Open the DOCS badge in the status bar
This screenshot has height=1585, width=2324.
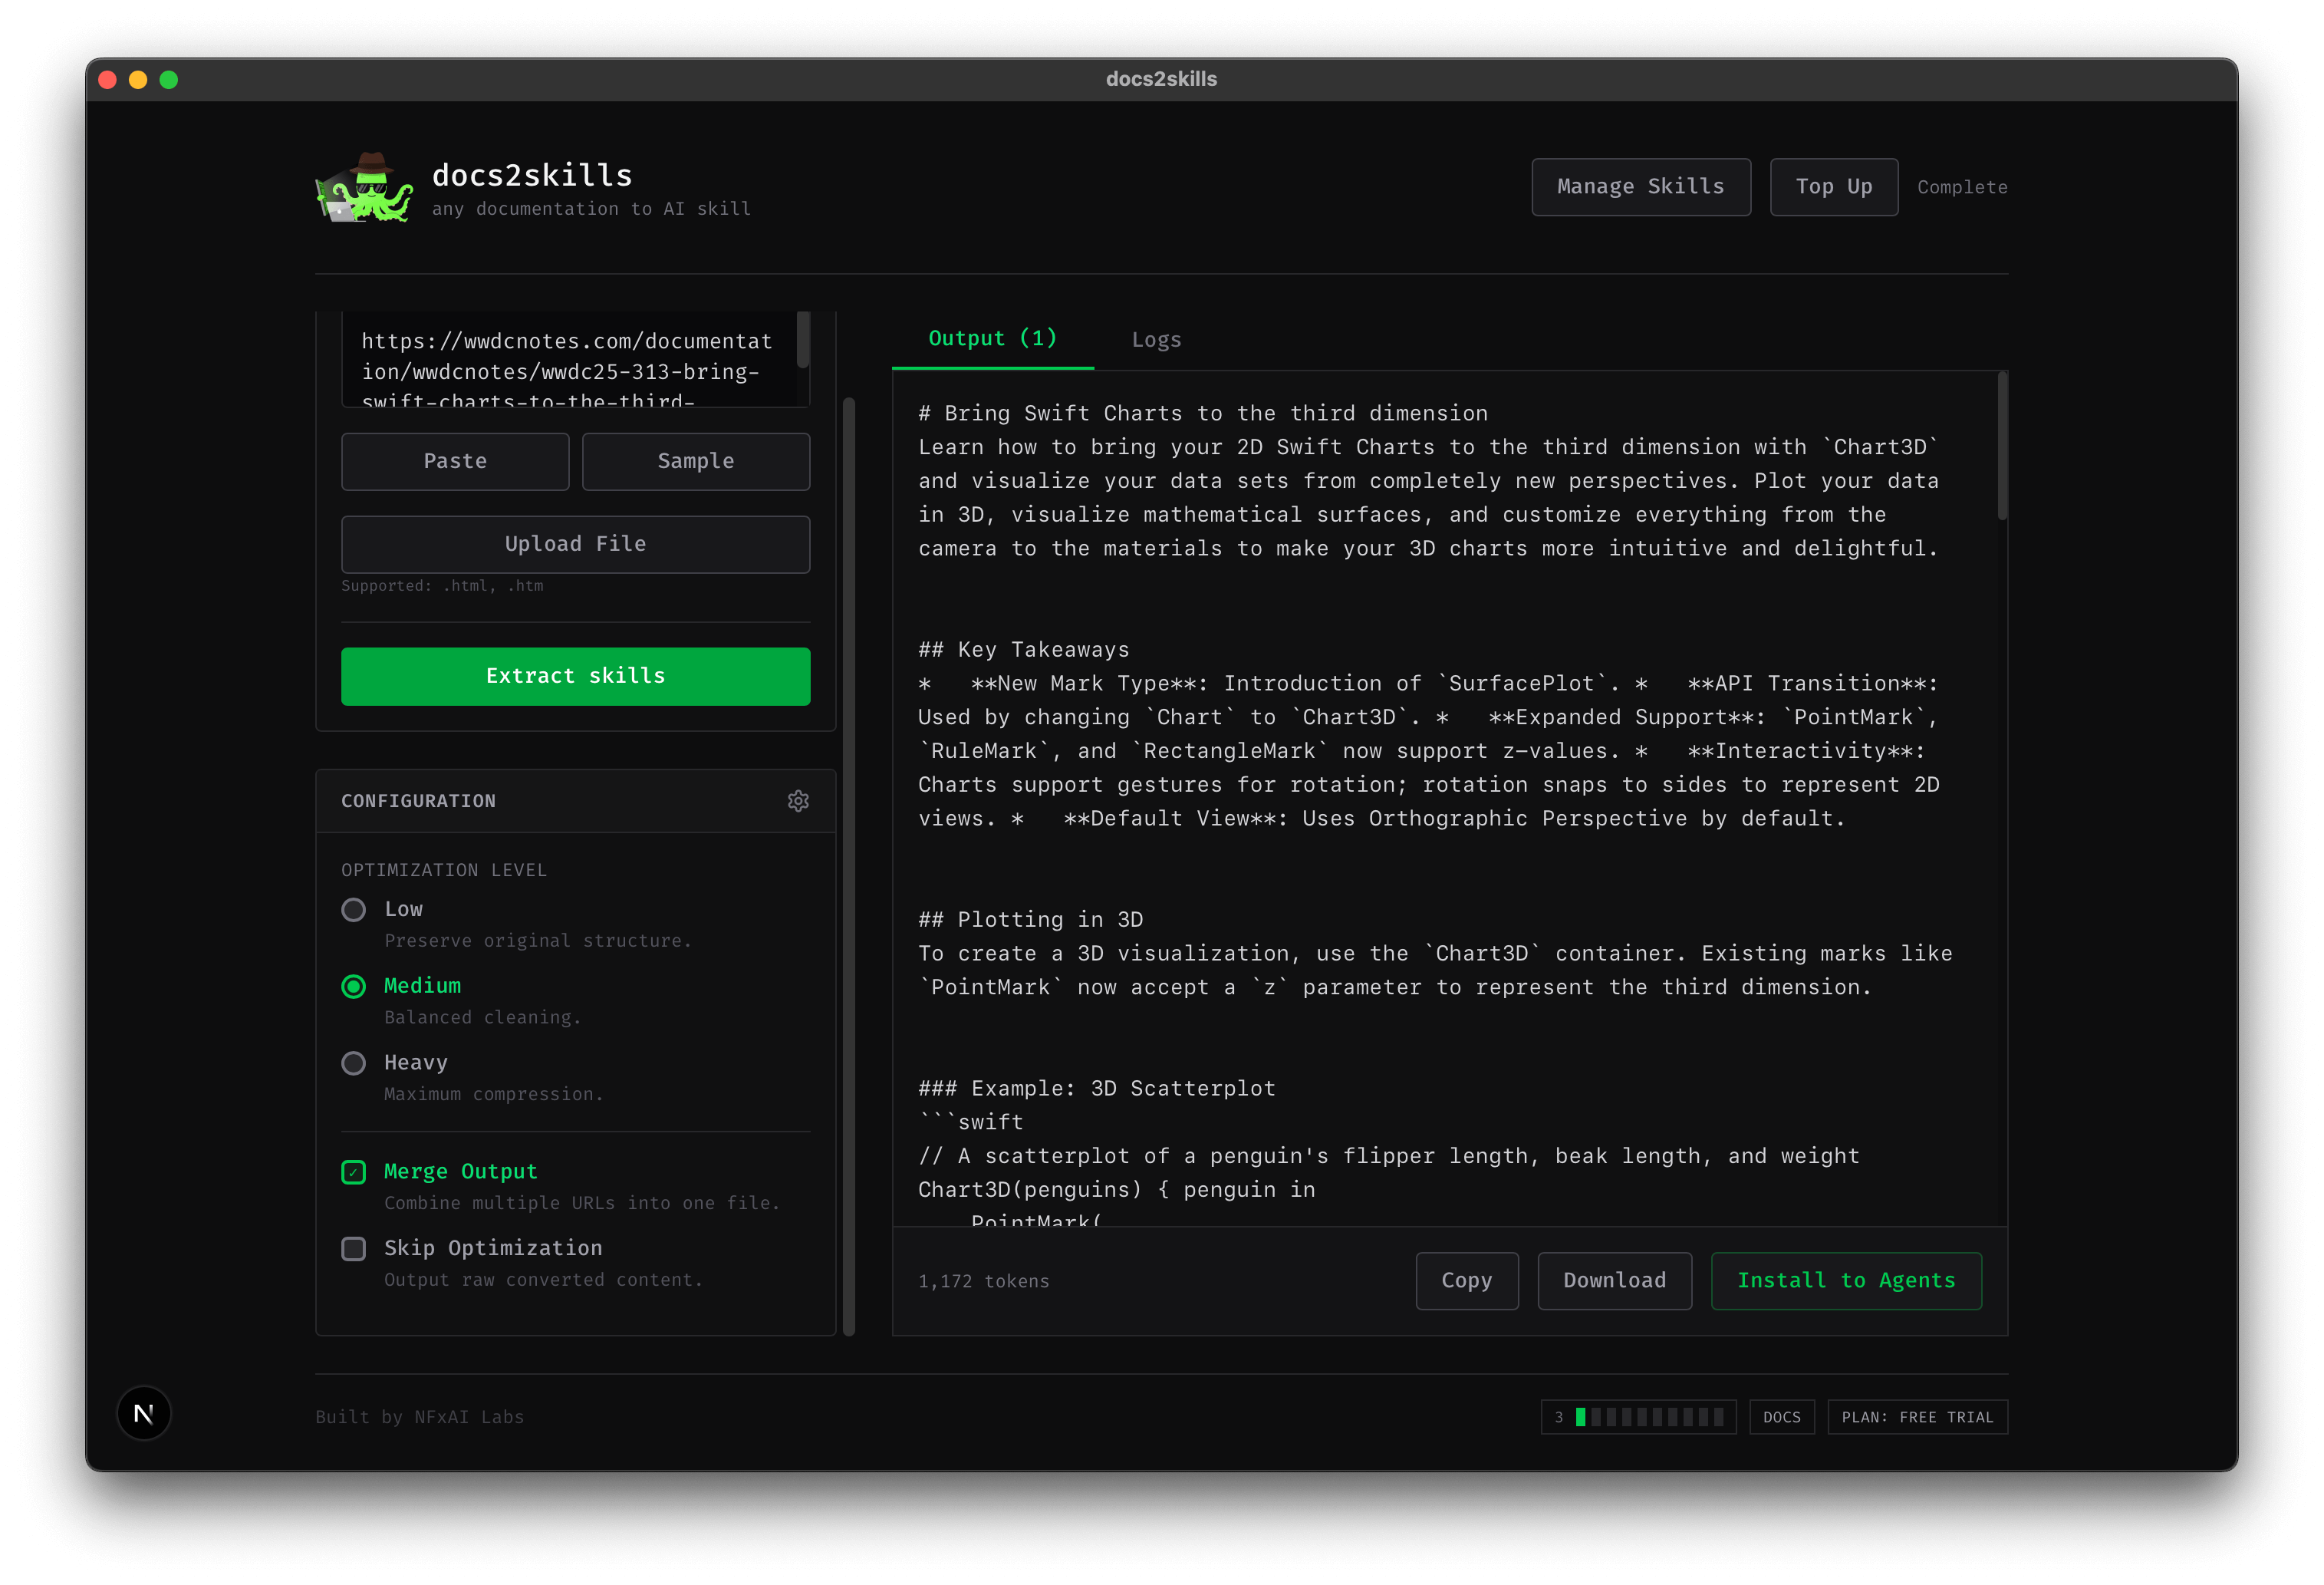pos(1781,1416)
